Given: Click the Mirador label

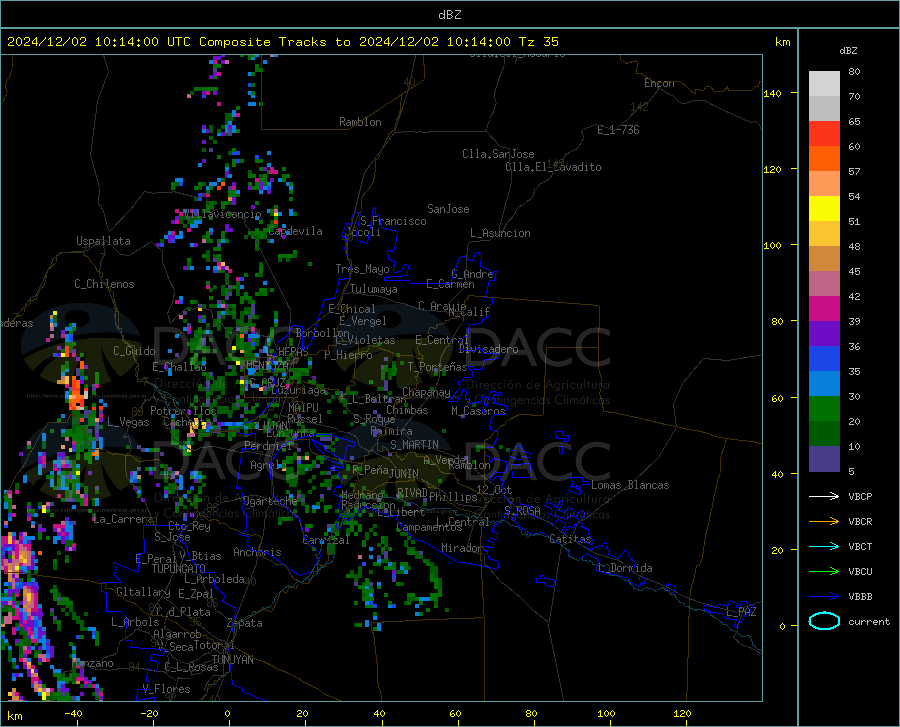Looking at the screenshot, I should coord(461,548).
